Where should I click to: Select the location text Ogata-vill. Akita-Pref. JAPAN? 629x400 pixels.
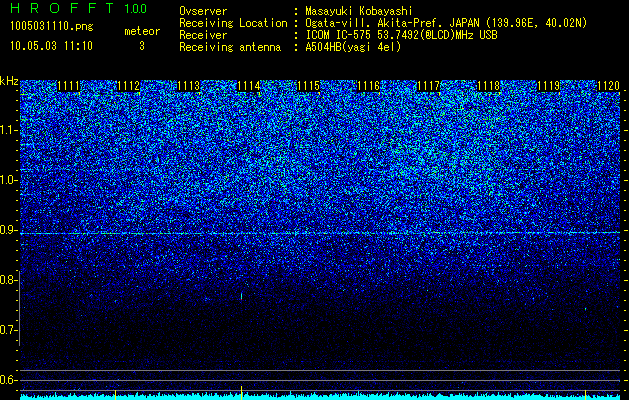tap(391, 23)
